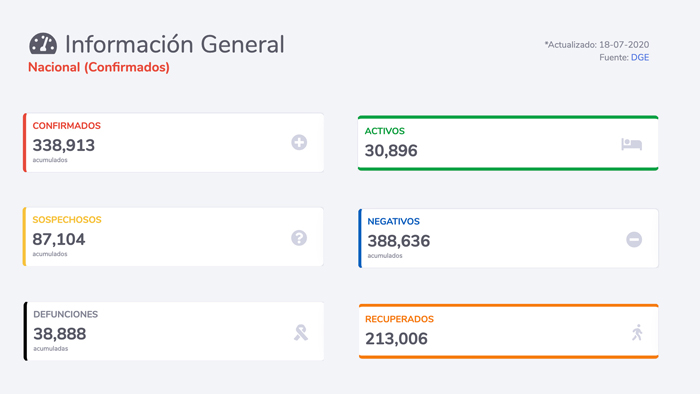Click the dashboard gauge icon beside title
The width and height of the screenshot is (700, 394).
(43, 44)
